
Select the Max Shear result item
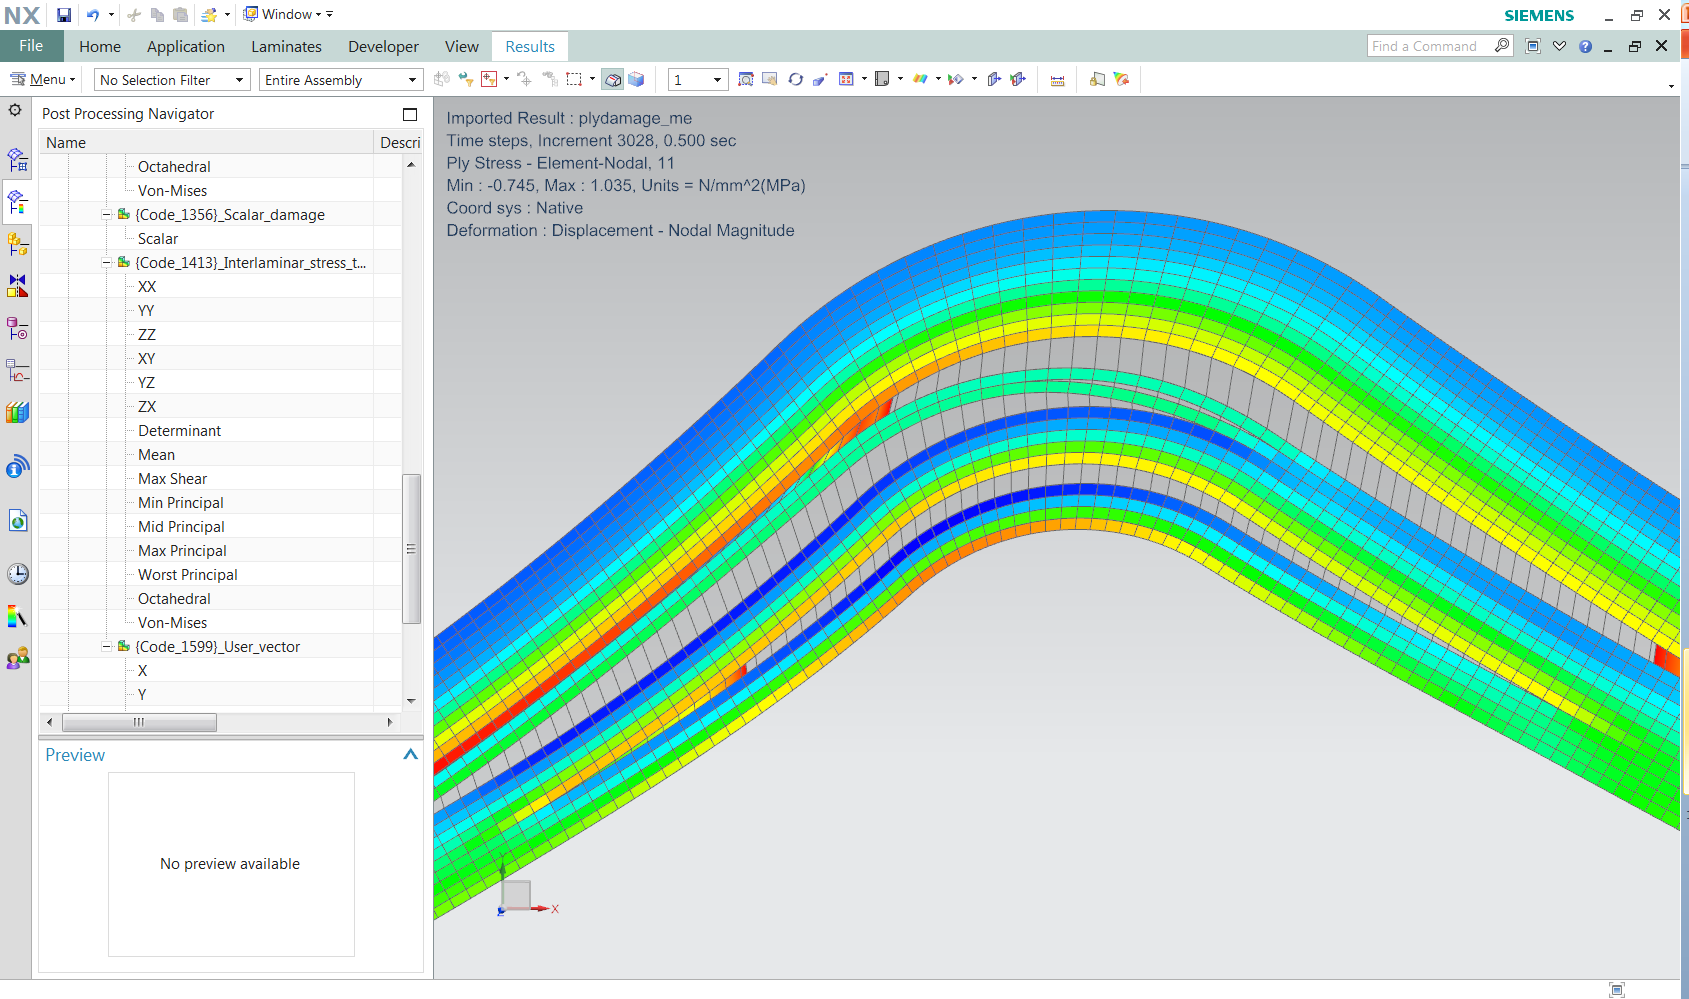click(172, 479)
